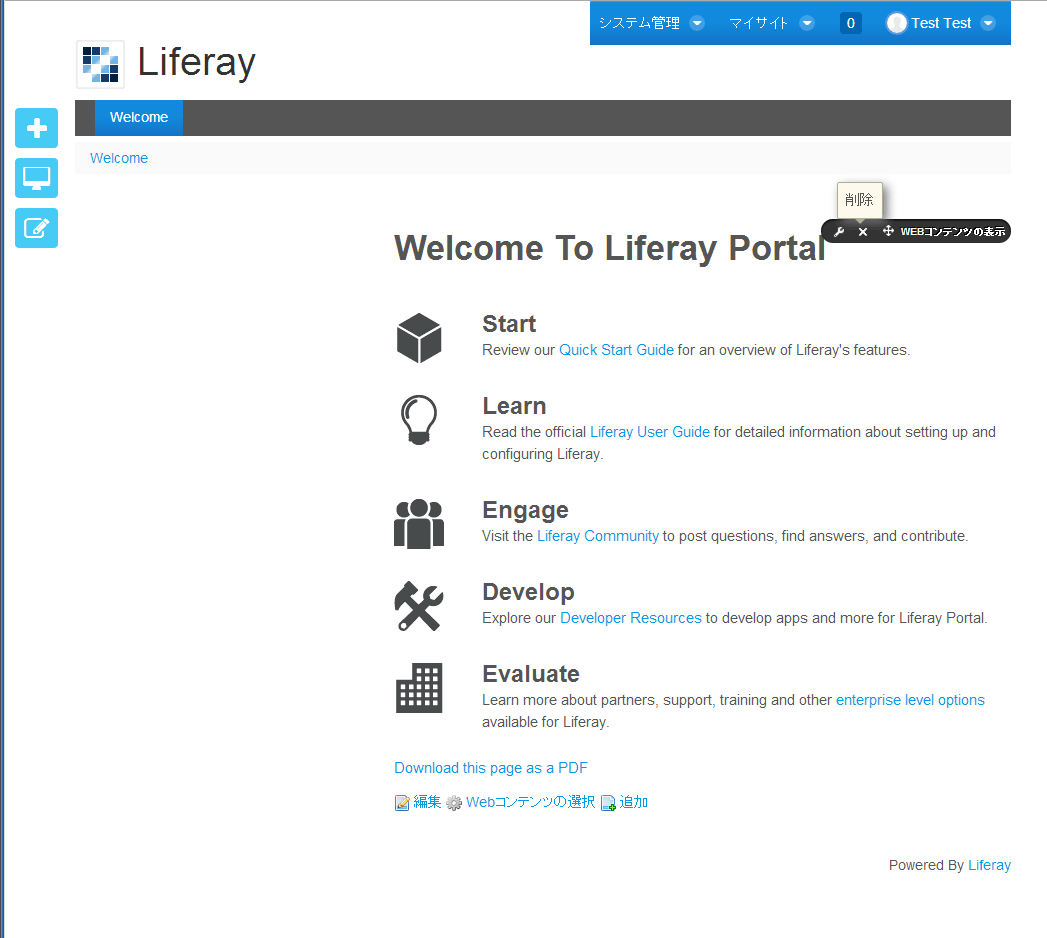Image resolution: width=1047 pixels, height=938 pixels.
Task: Click the add page icon next to 追加
Action: click(608, 802)
